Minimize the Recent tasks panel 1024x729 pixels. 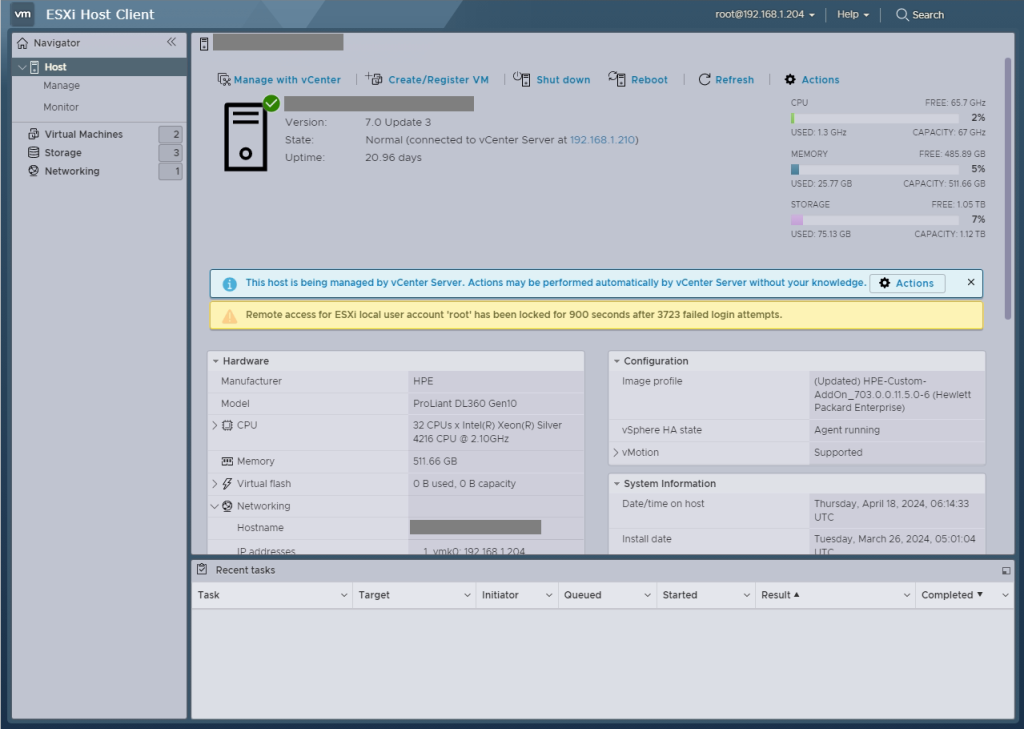(1006, 570)
